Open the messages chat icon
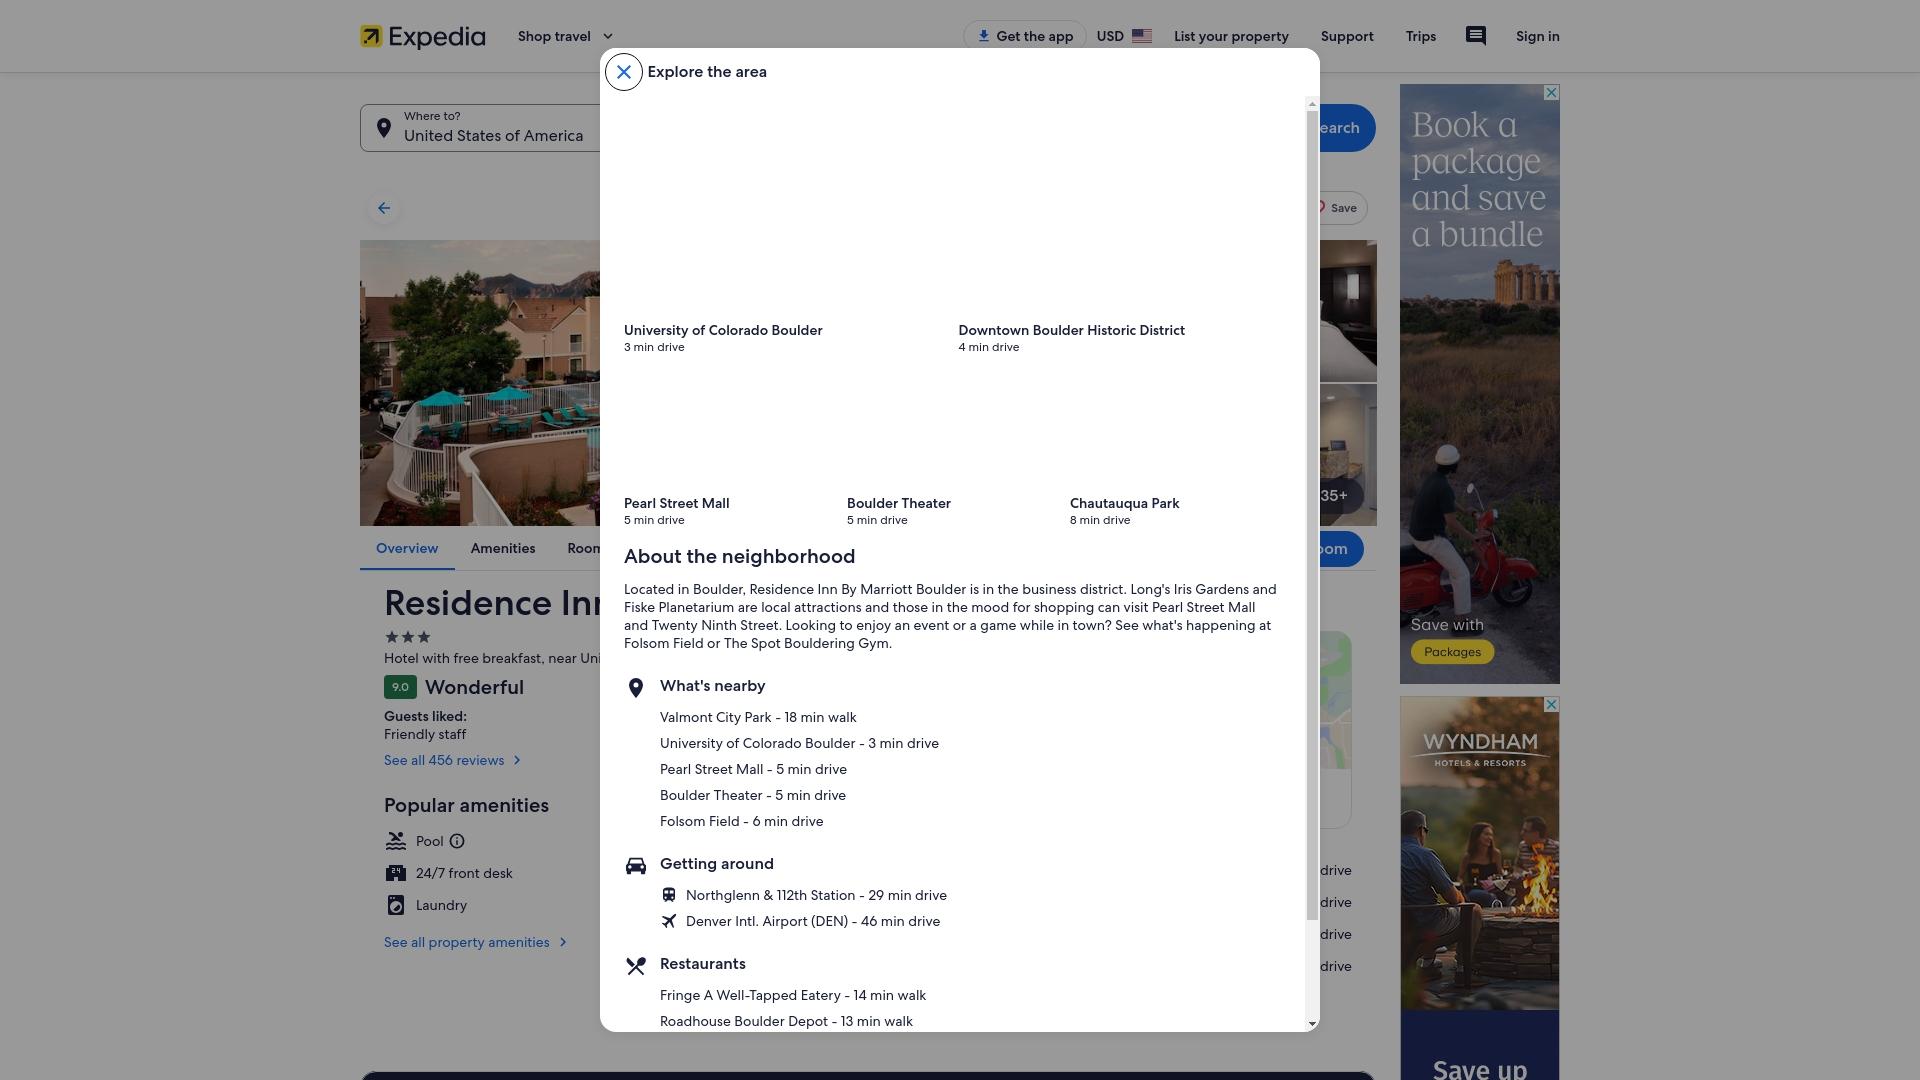Screen dimensions: 1920x1080 [x=1476, y=36]
